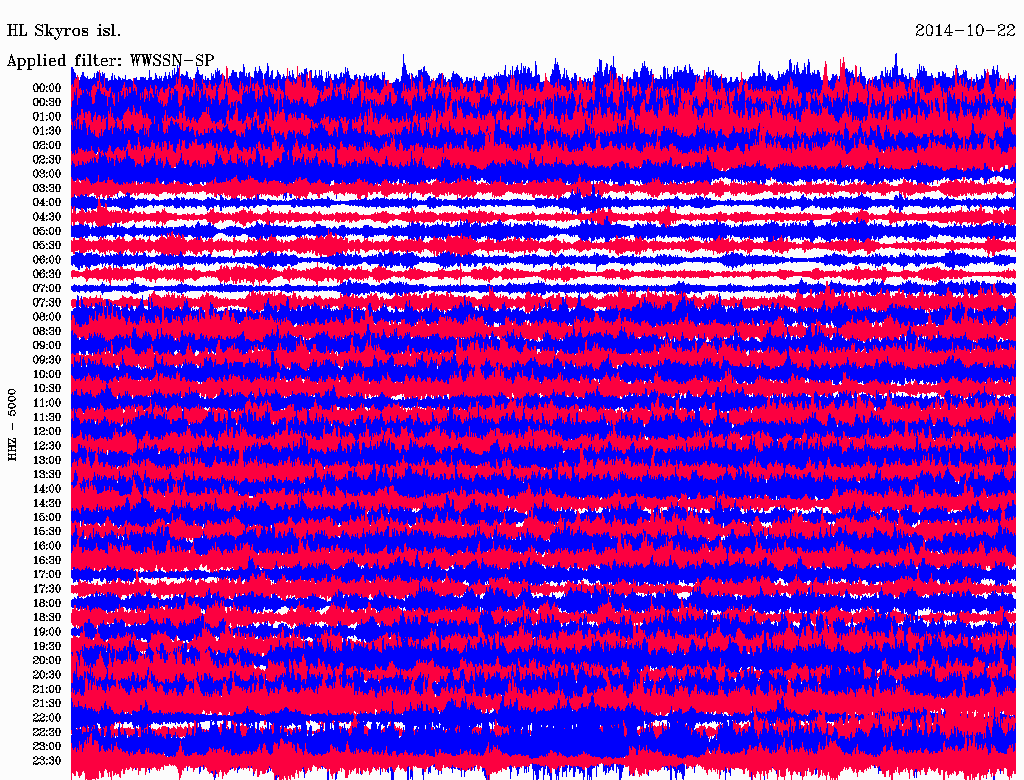Select the 15:30 time label
Screen dimensions: 1024x780
click(x=46, y=532)
